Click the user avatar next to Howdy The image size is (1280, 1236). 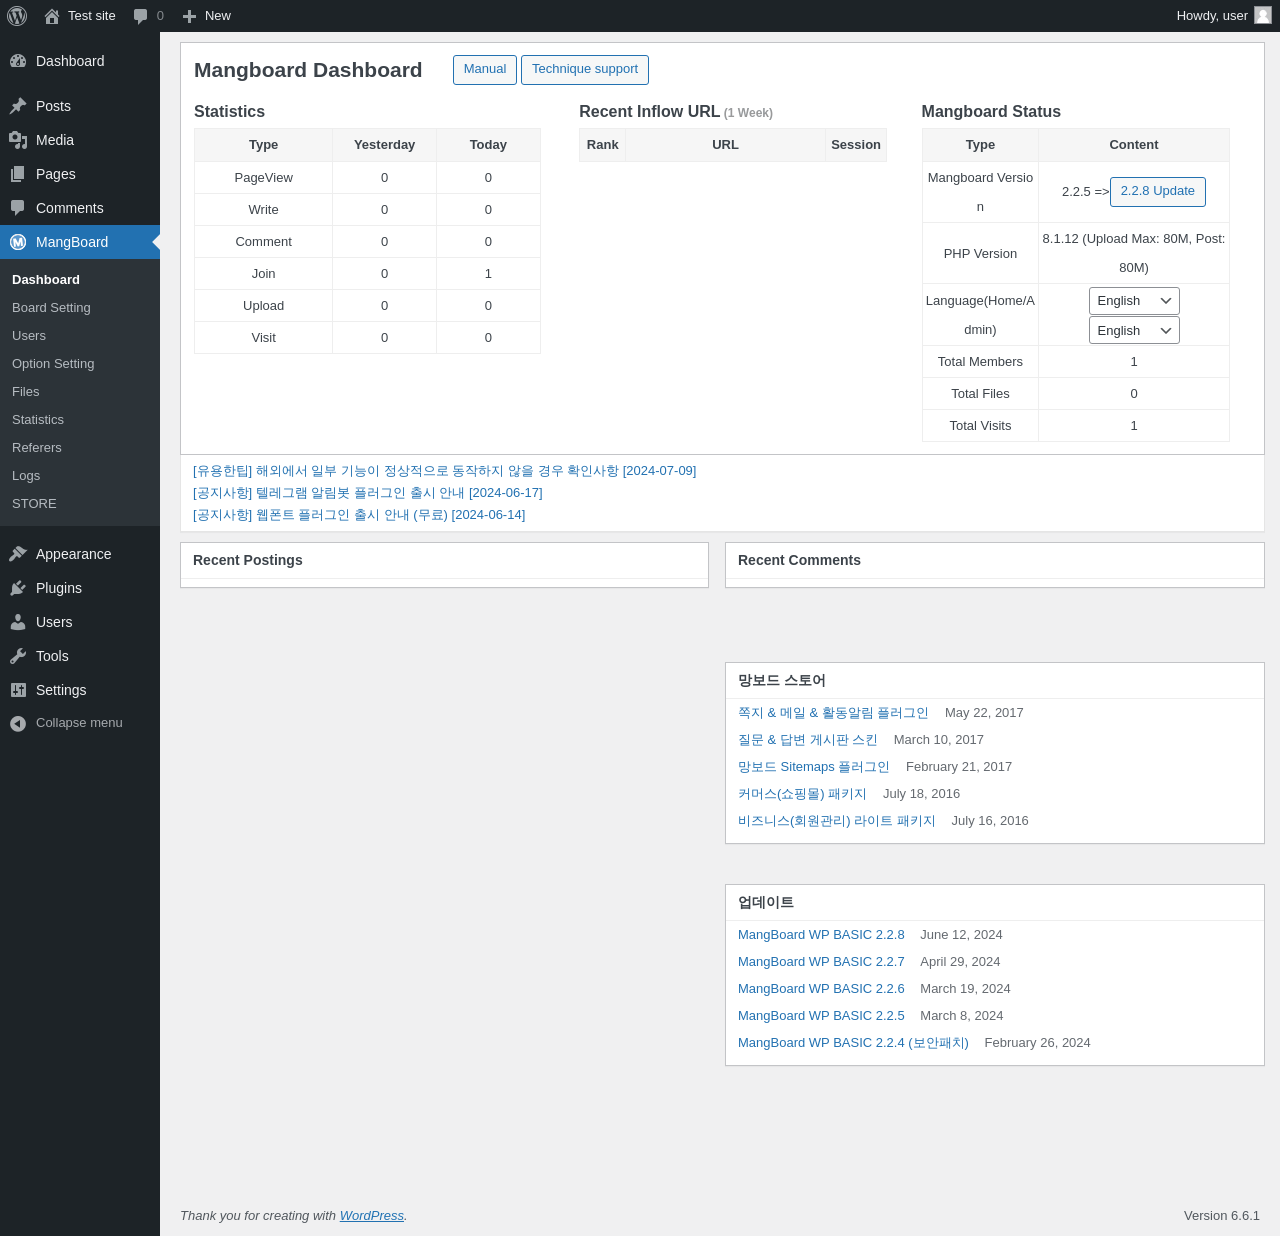point(1263,16)
